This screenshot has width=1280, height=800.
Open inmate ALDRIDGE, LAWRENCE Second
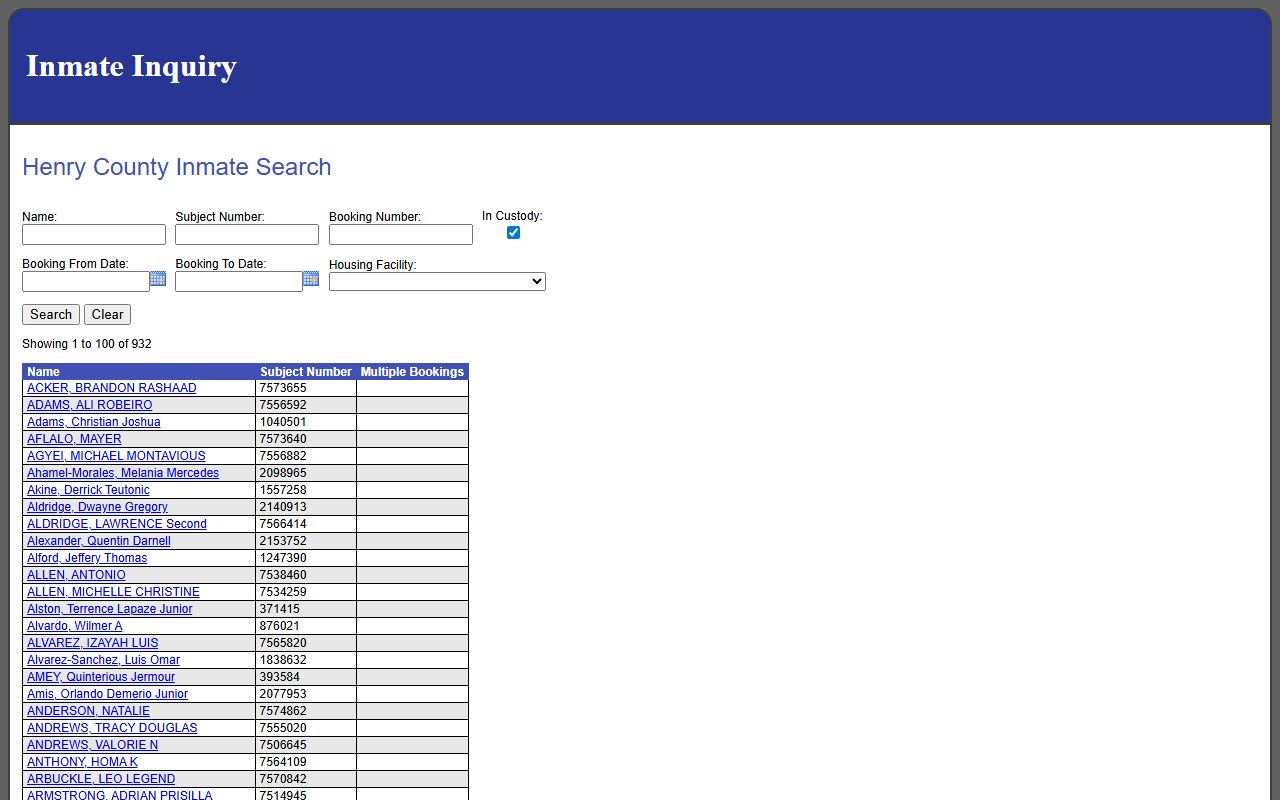click(117, 524)
